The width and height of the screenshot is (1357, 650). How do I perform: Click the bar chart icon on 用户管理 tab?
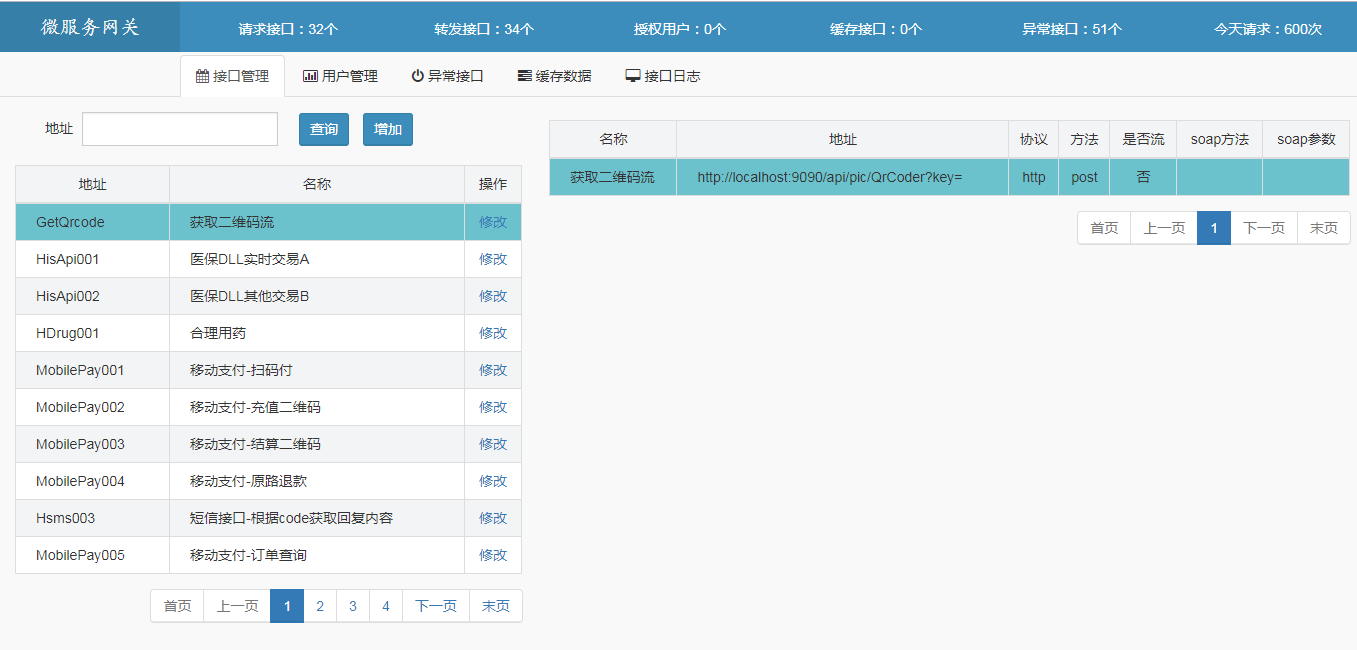click(x=310, y=76)
